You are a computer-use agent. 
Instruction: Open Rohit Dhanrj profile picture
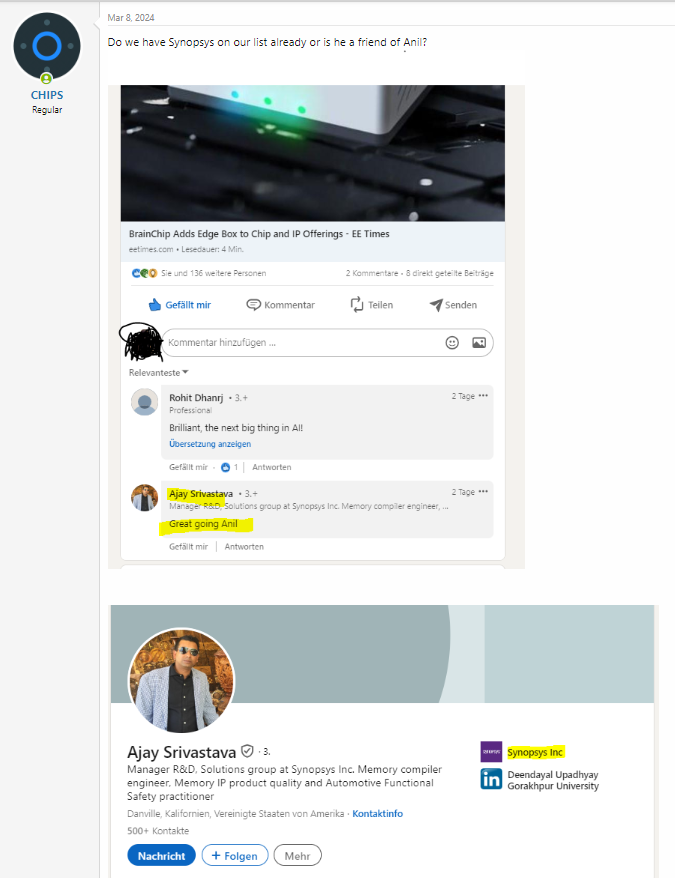(145, 402)
